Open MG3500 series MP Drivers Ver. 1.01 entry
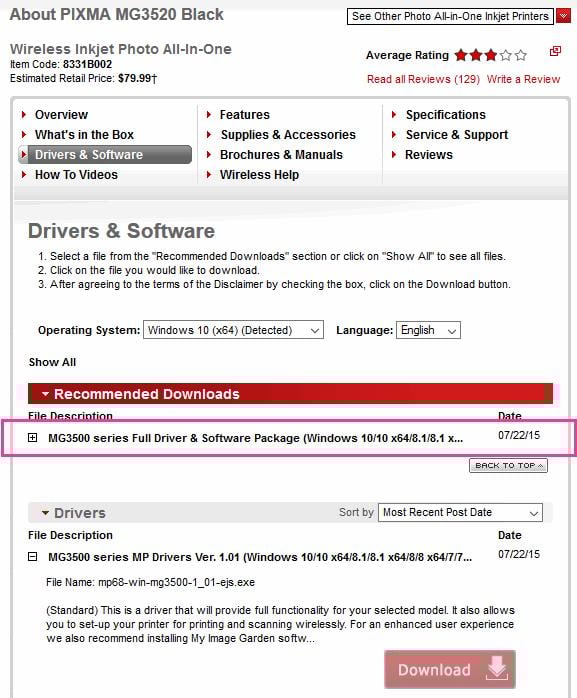The image size is (577, 698). 260,557
